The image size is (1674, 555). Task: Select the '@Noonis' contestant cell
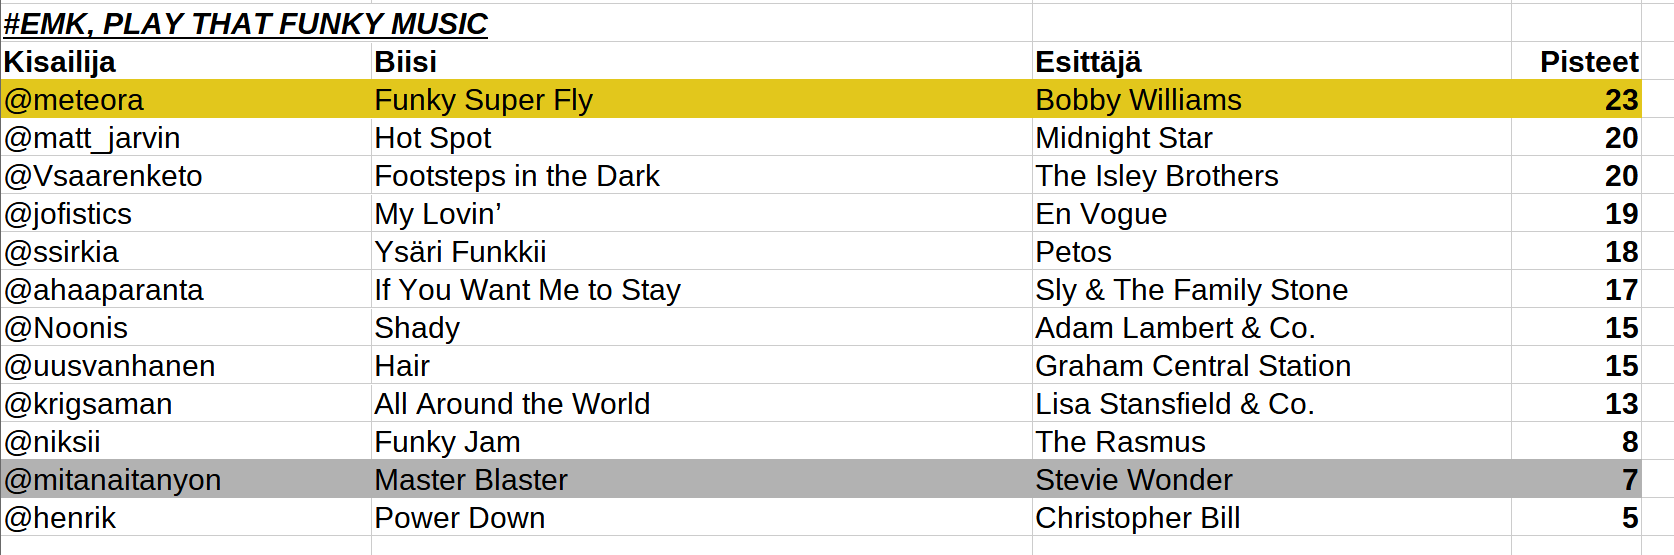(x=66, y=328)
